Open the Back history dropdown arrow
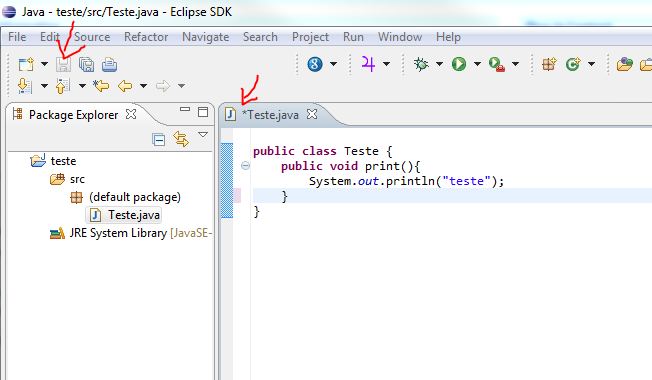Screen dimensions: 652x380 (x=143, y=86)
